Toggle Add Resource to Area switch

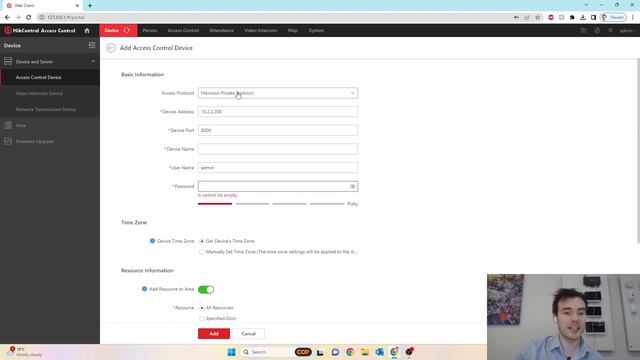tap(206, 289)
